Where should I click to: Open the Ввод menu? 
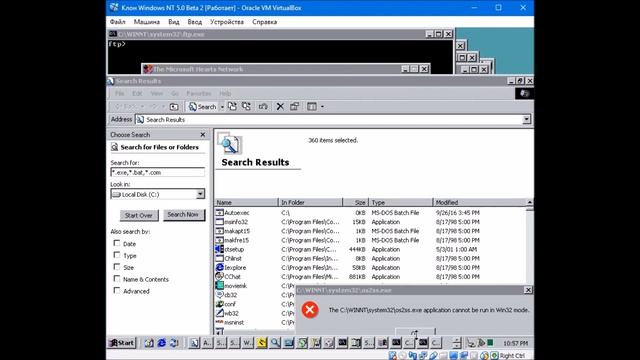click(195, 22)
